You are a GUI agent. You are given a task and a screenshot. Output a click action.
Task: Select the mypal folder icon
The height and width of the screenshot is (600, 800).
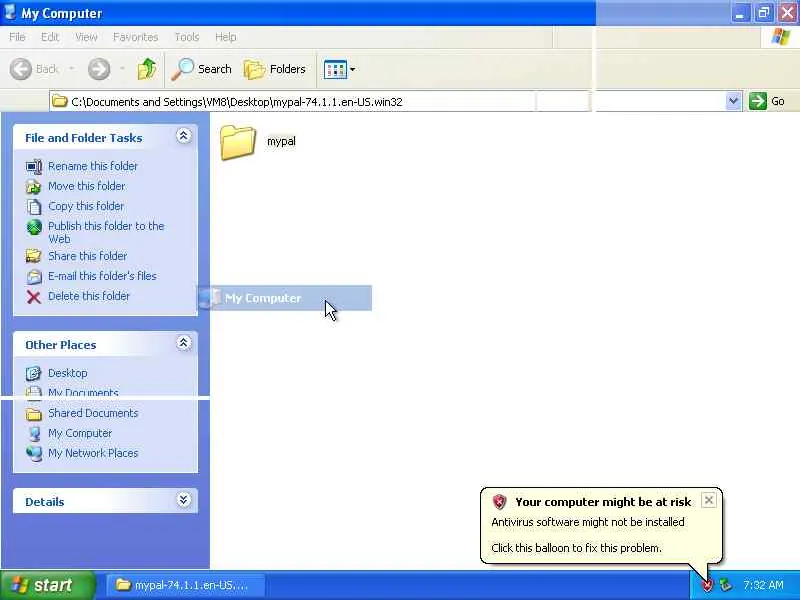238,142
